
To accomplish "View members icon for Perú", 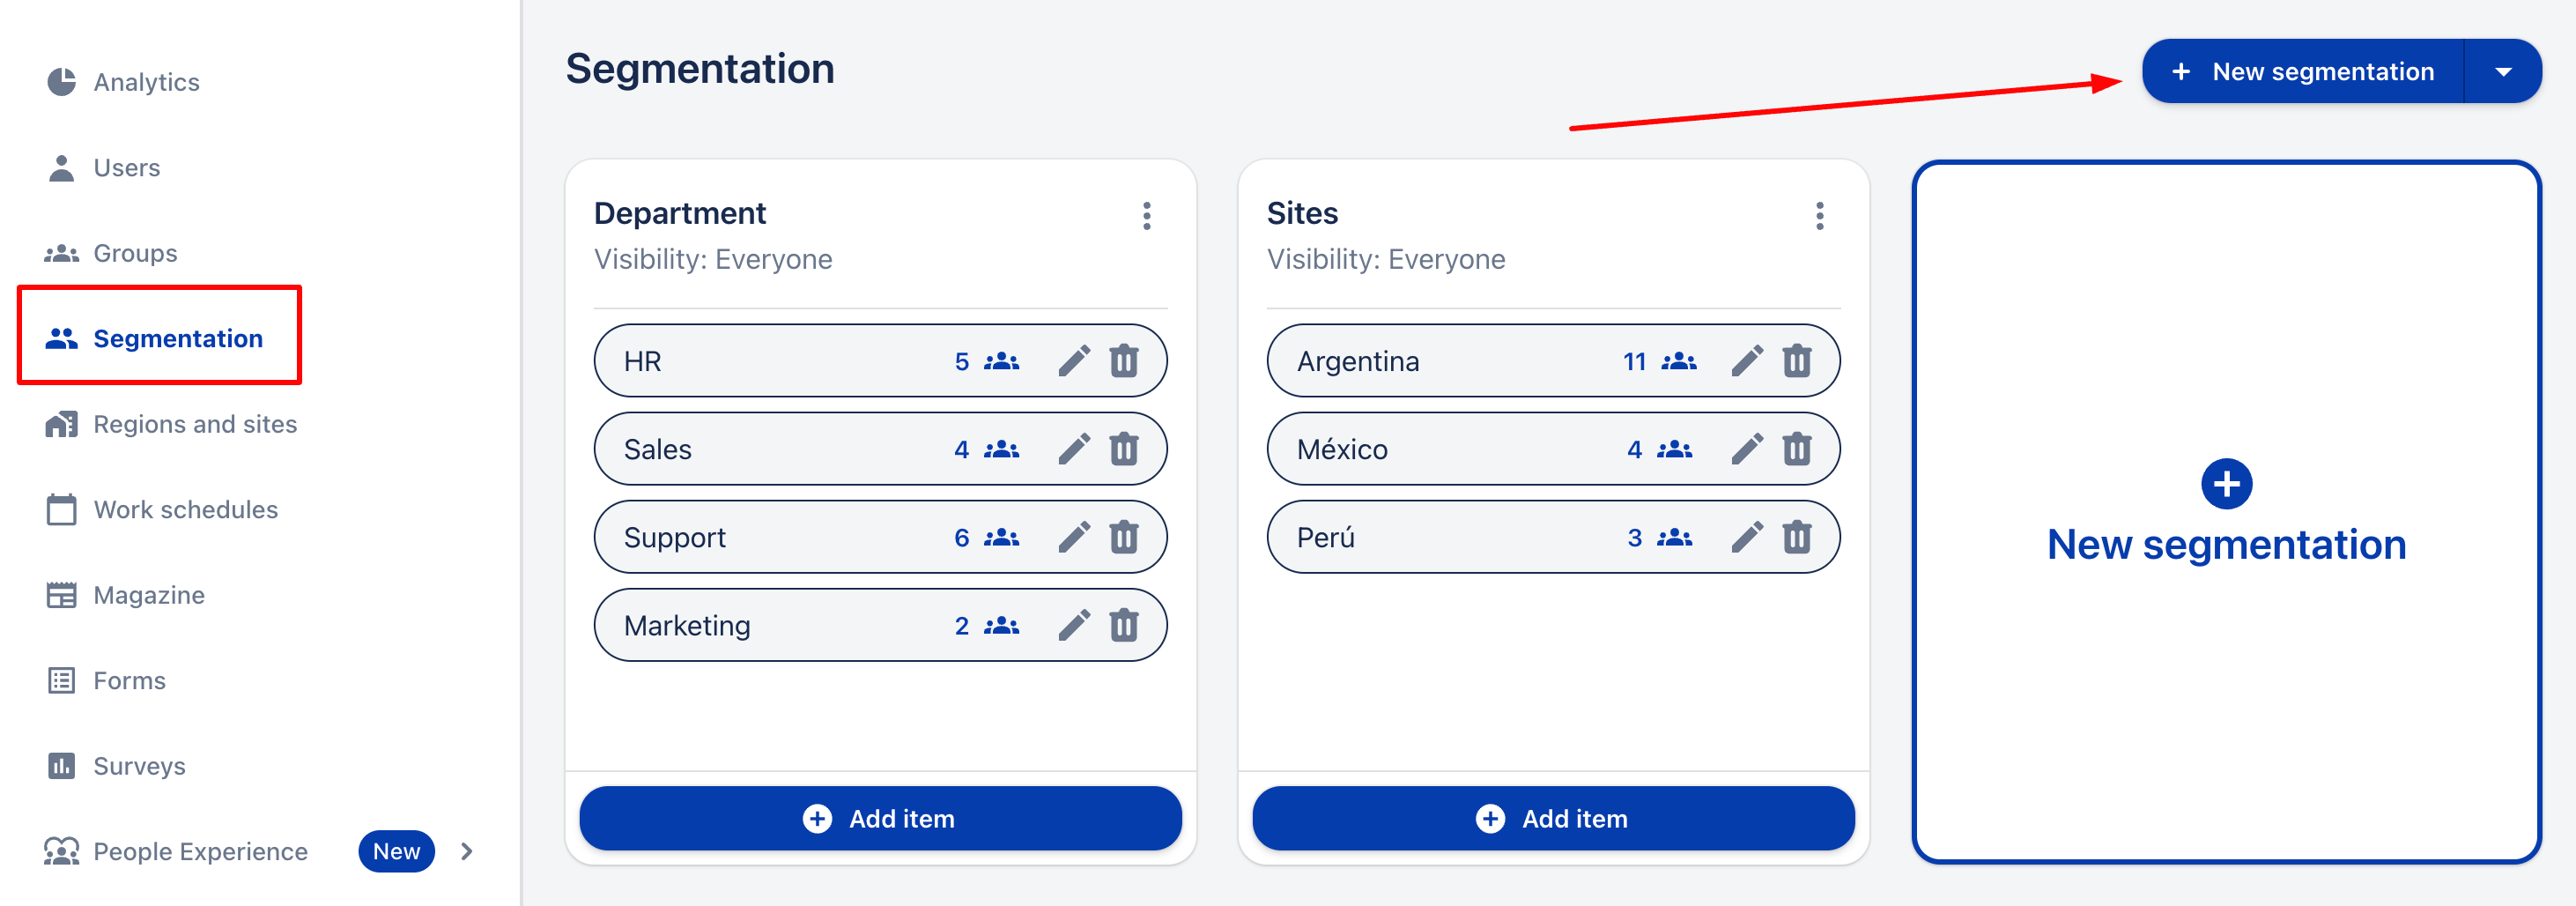I will (x=1675, y=537).
